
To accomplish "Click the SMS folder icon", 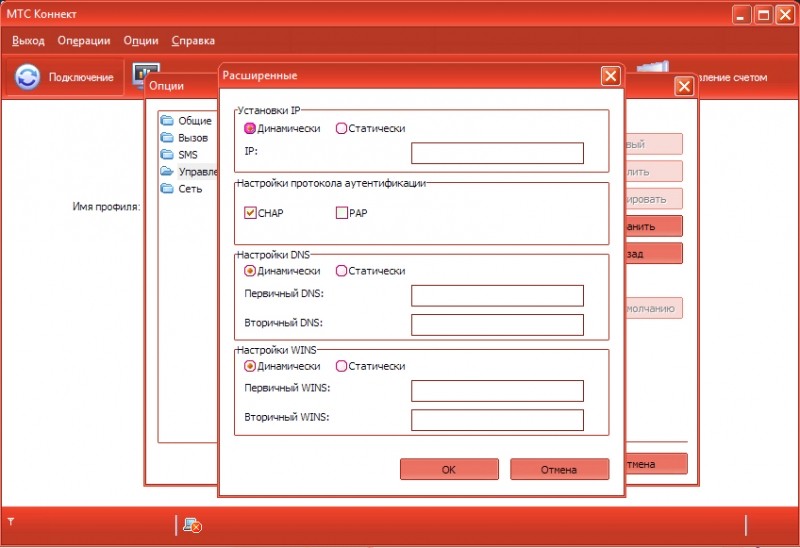I will (167, 154).
